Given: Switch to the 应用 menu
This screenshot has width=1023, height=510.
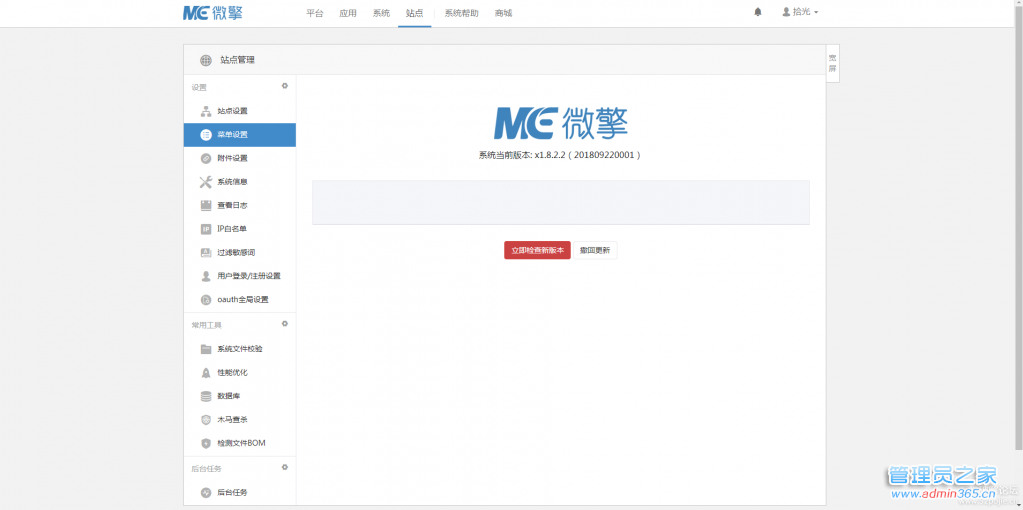Looking at the screenshot, I should pos(348,13).
